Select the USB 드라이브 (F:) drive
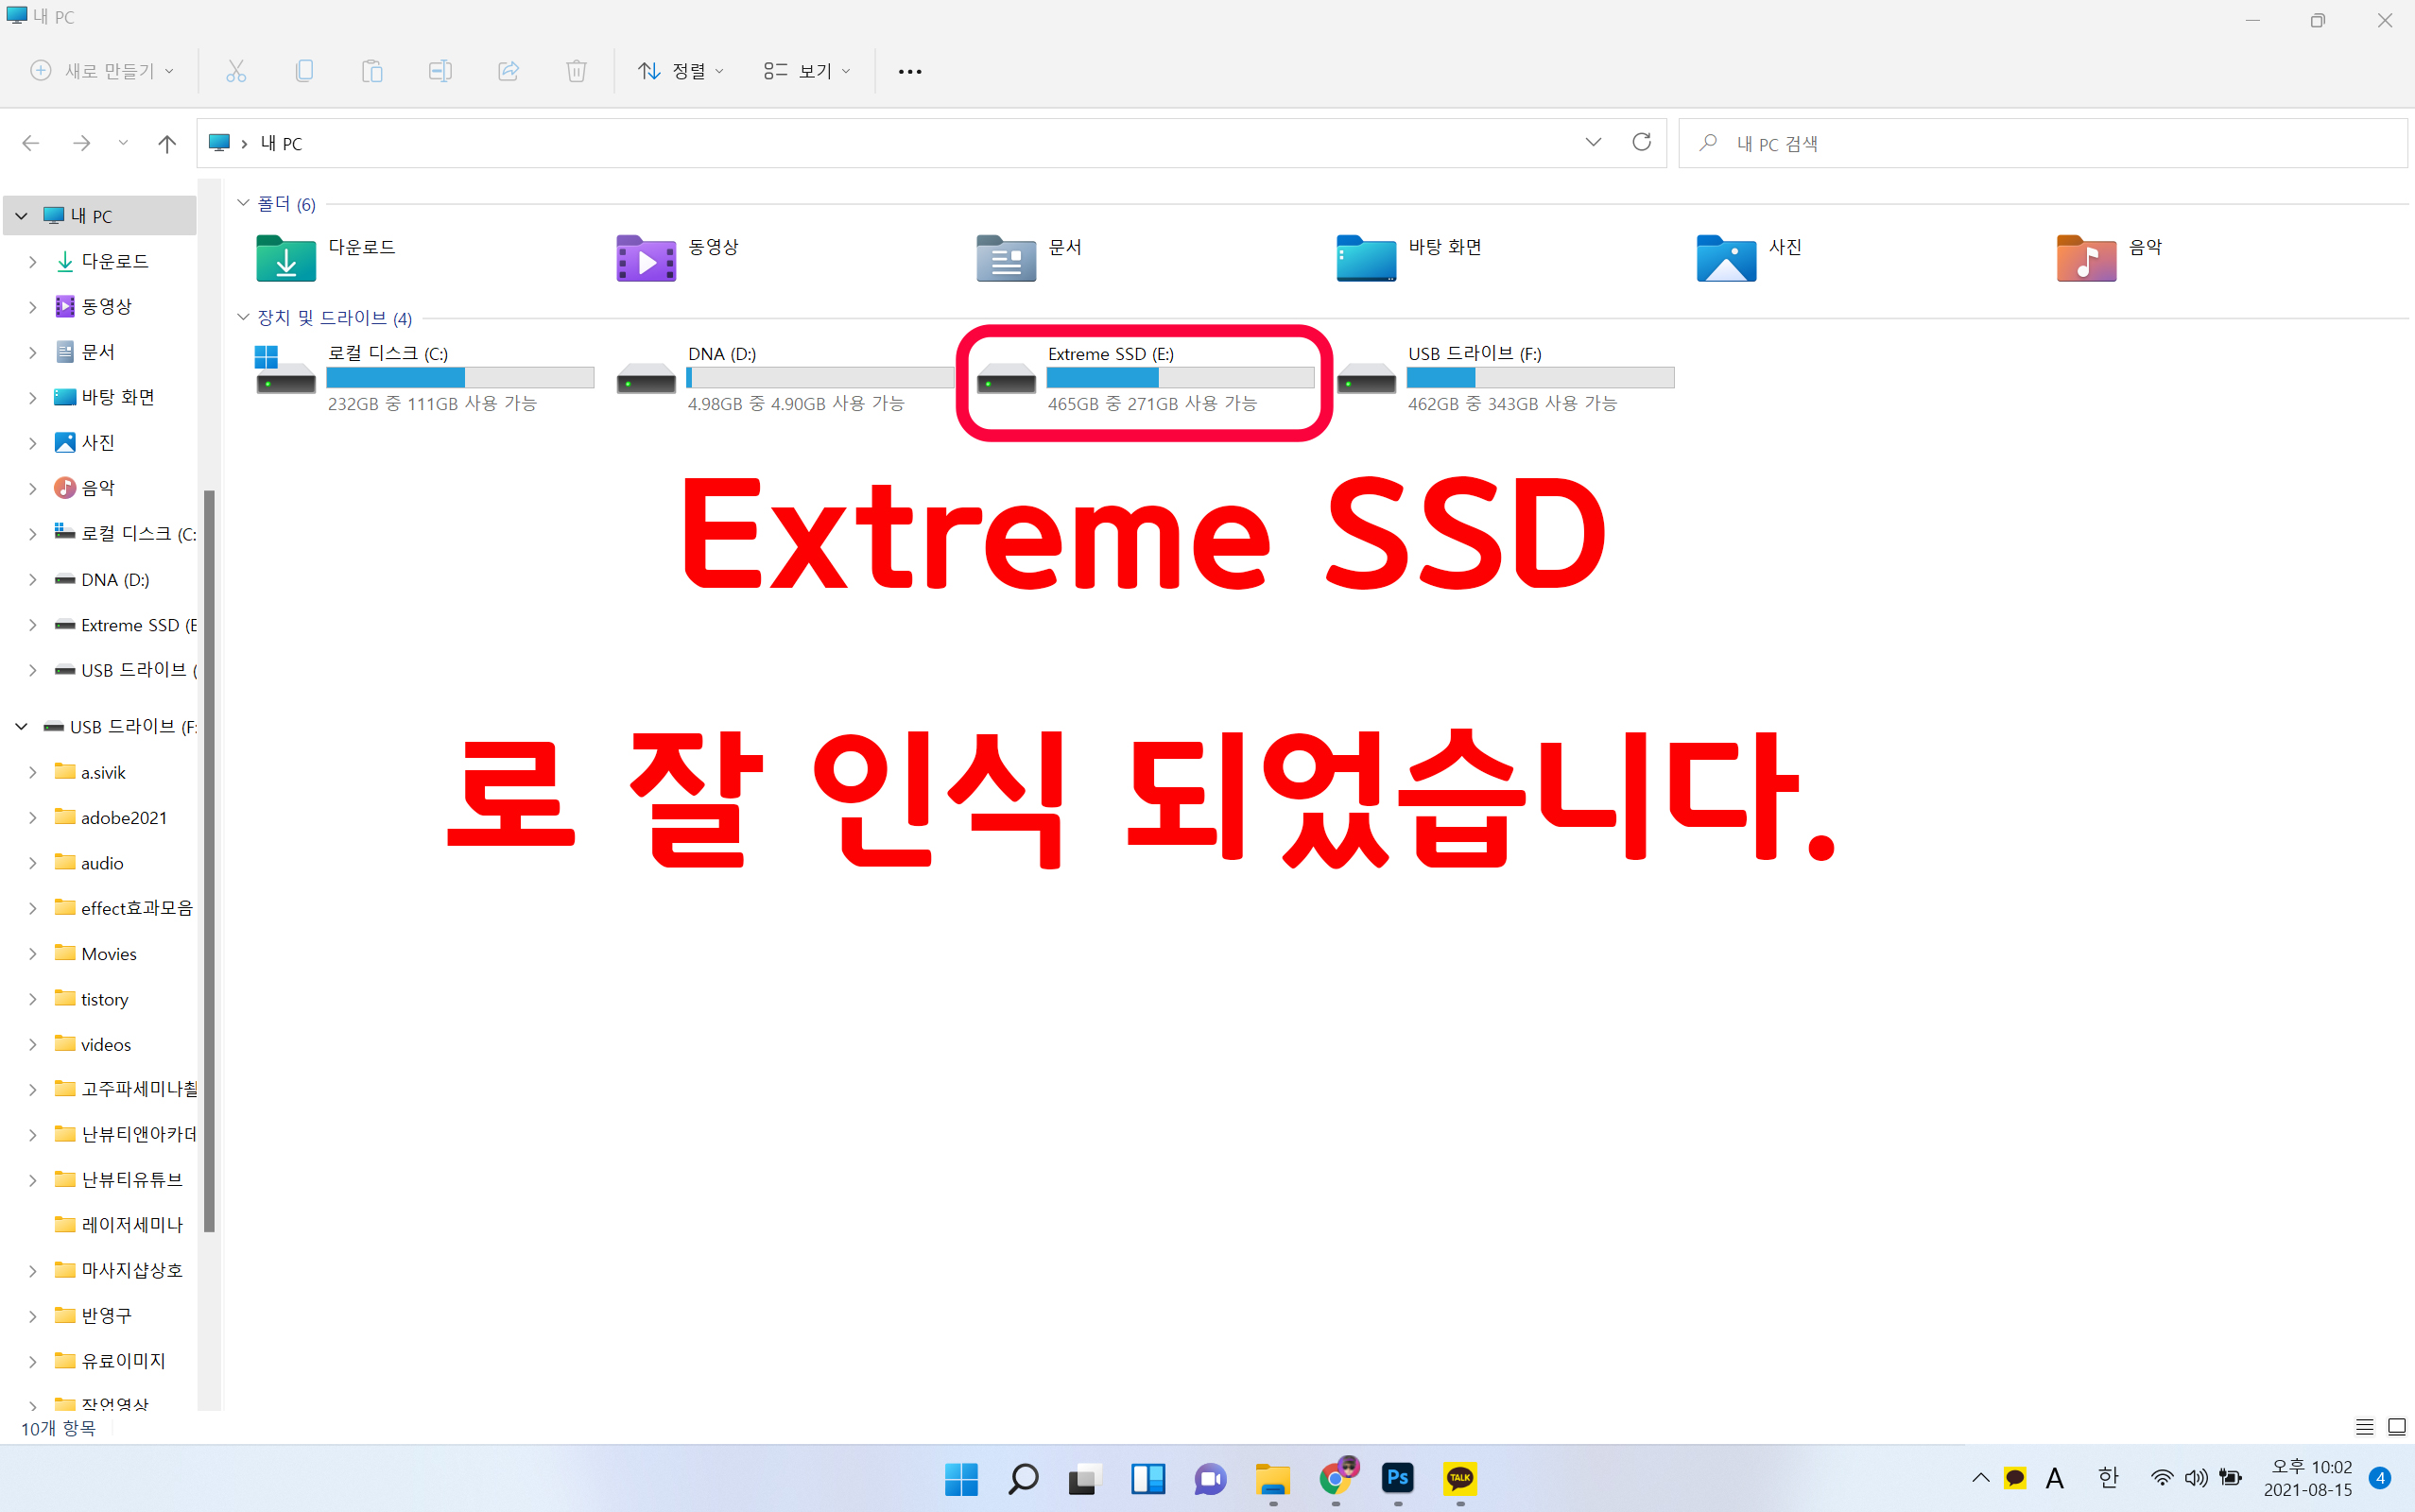Viewport: 2415px width, 1512px height. 1505,378
